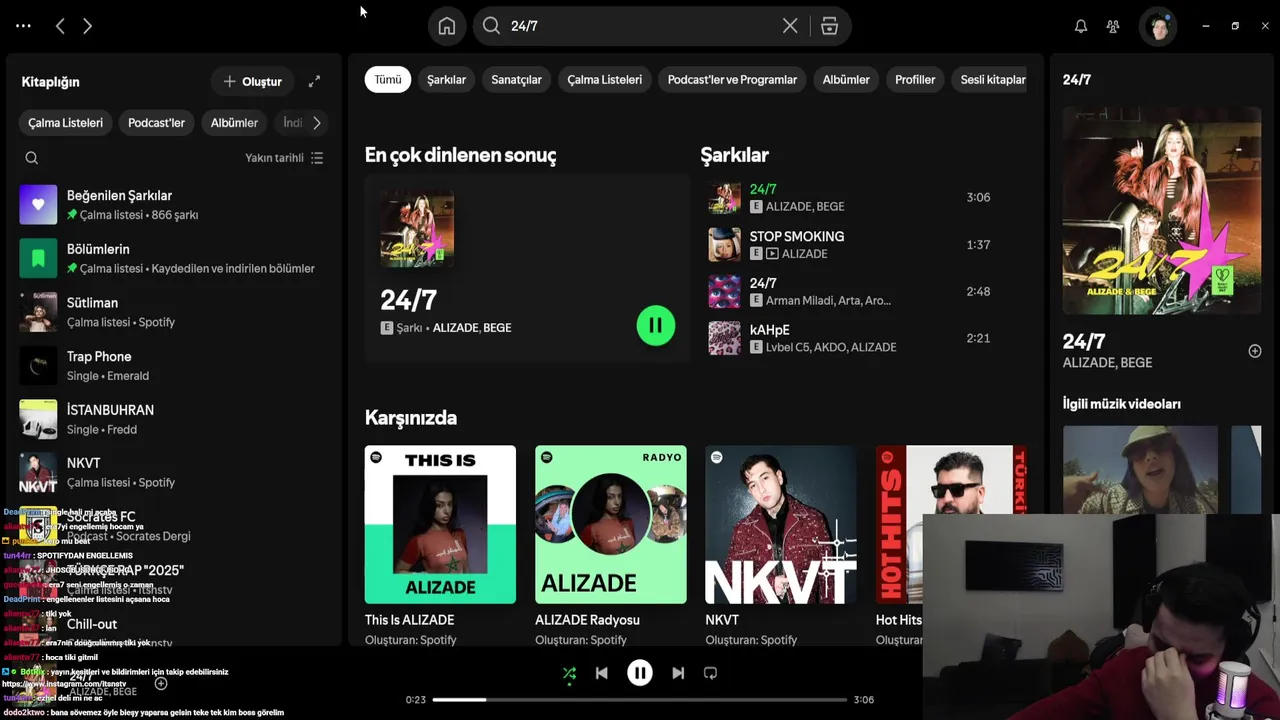Open the Kitaplığın library header

pos(50,81)
